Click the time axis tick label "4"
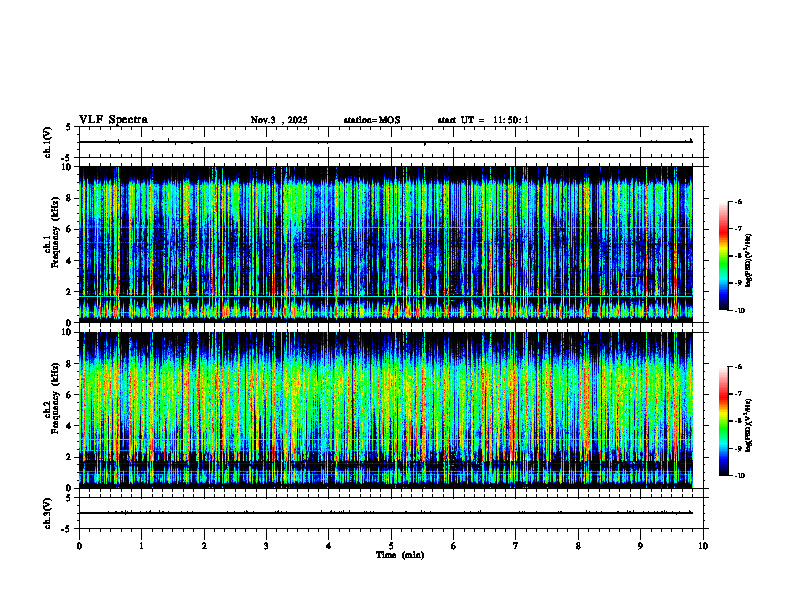The image size is (792, 612). (x=328, y=546)
